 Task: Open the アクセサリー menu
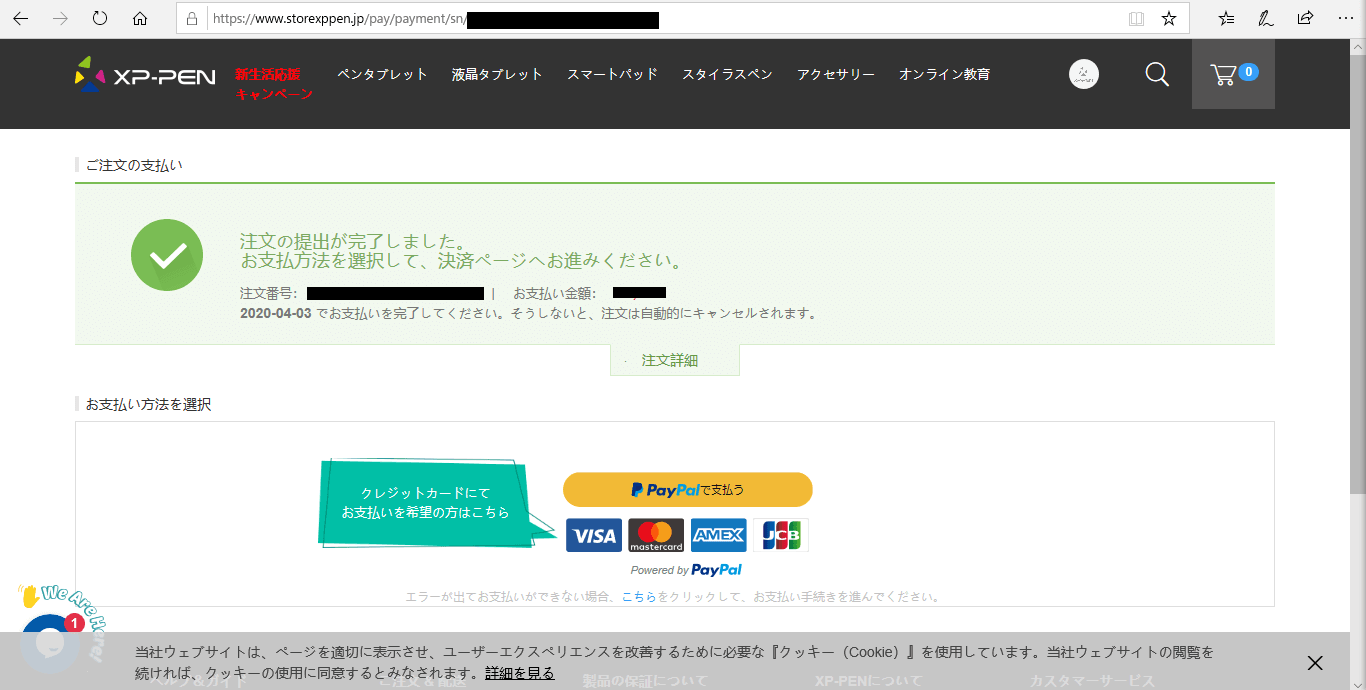[836, 74]
